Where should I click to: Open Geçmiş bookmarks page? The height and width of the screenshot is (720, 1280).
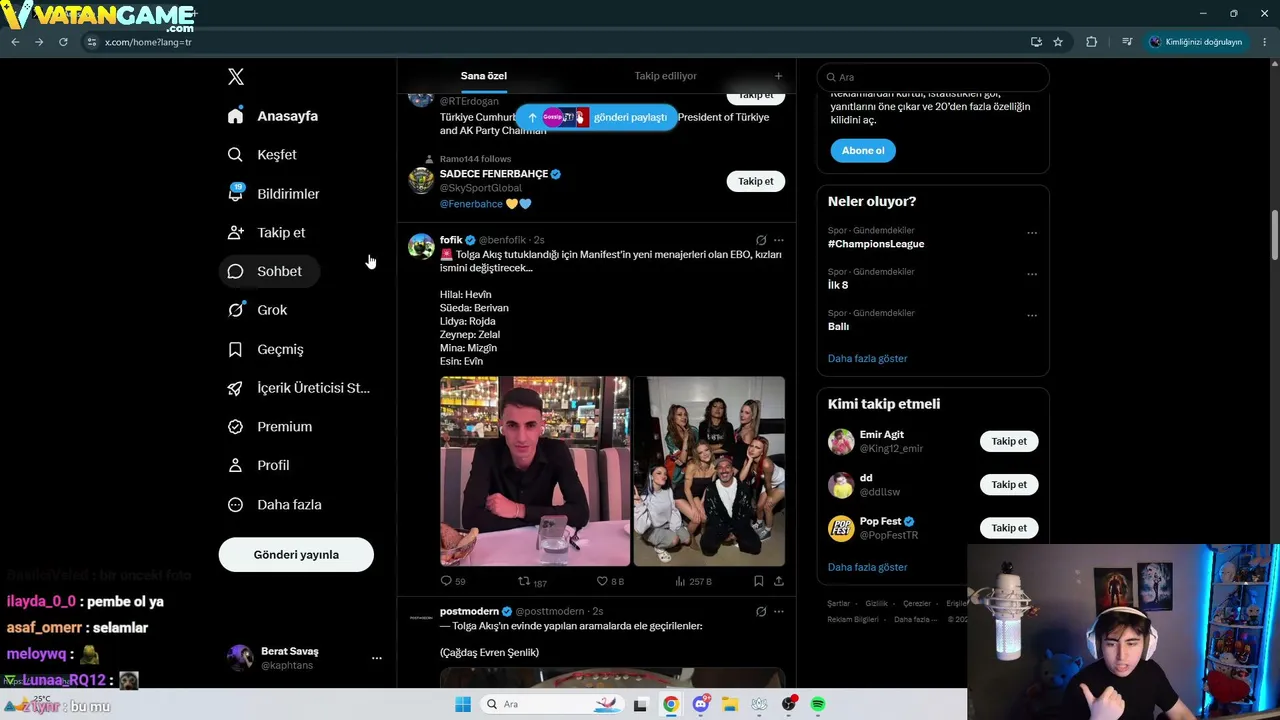[265, 349]
